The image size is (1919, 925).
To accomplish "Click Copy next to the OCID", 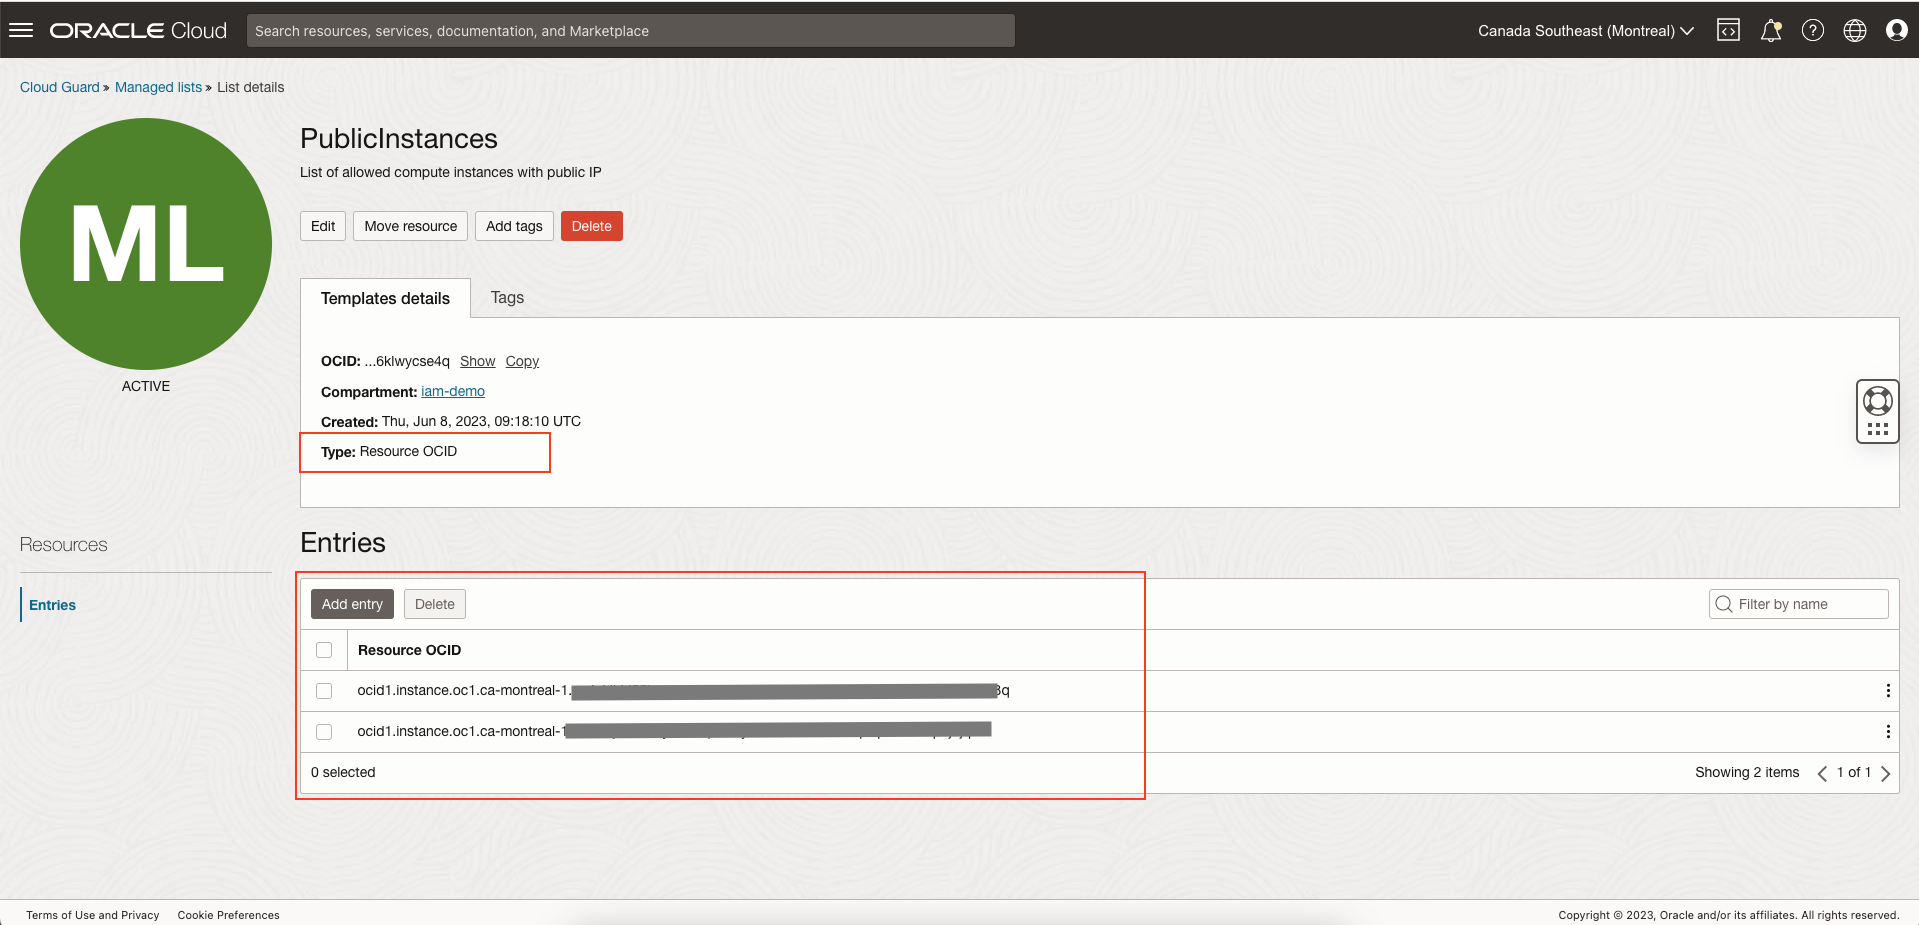I will click(522, 361).
